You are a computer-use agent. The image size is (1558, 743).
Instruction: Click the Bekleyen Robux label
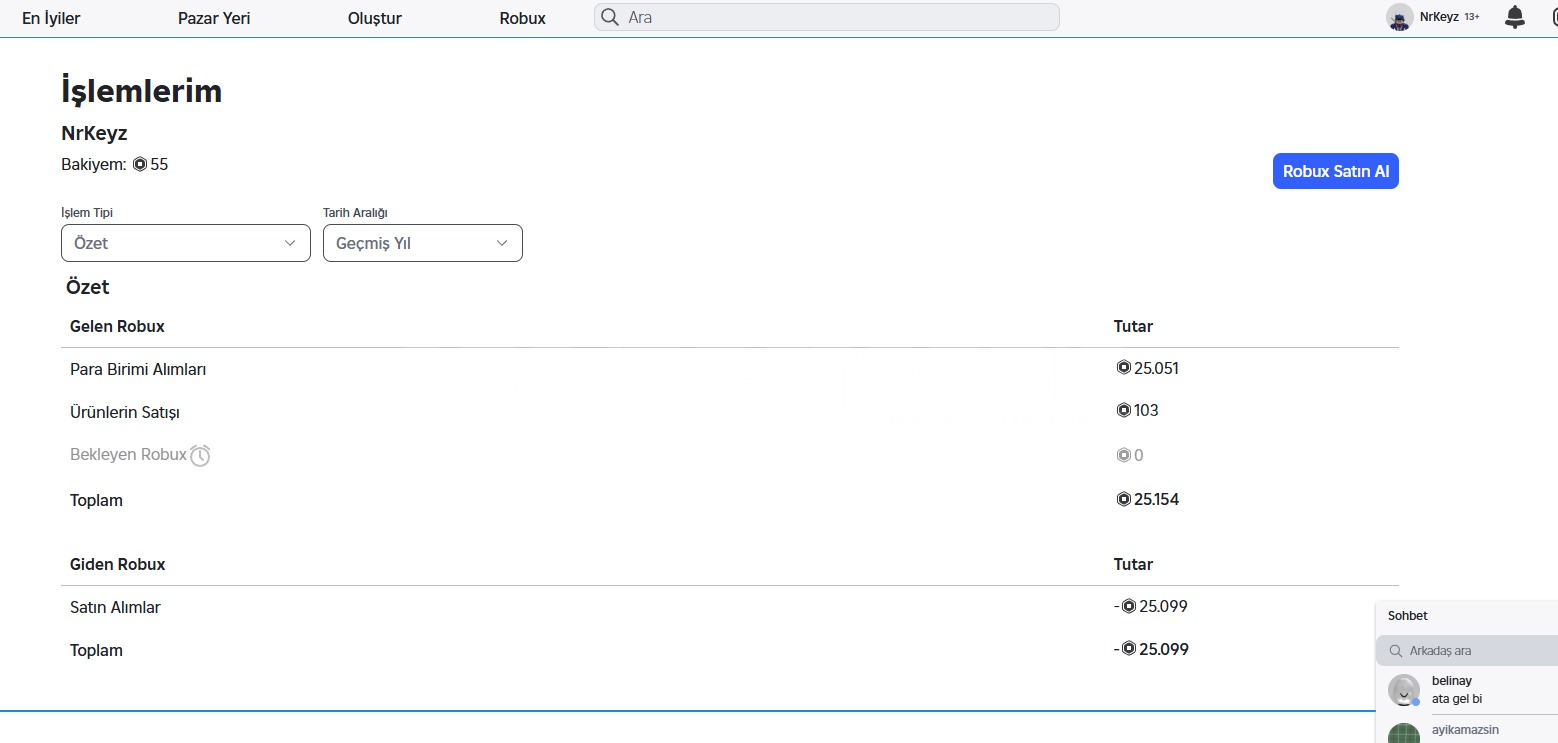pos(128,454)
